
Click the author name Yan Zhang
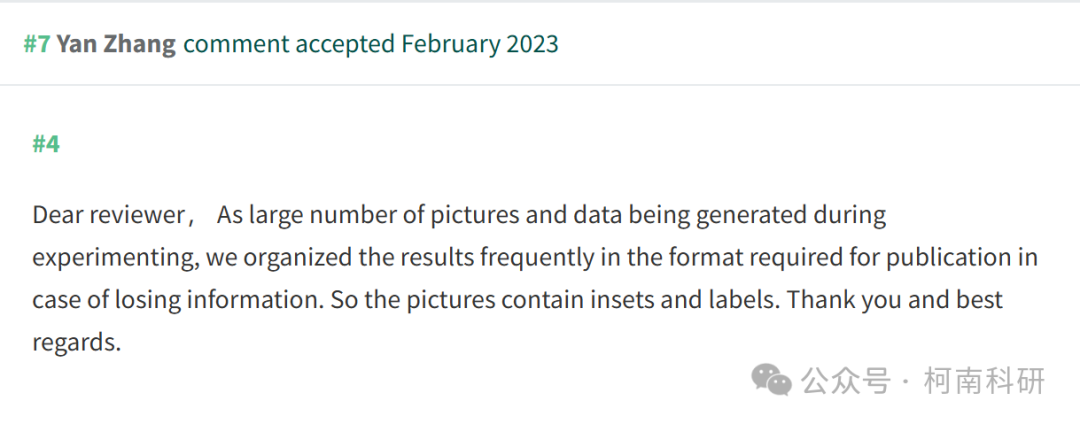(116, 45)
